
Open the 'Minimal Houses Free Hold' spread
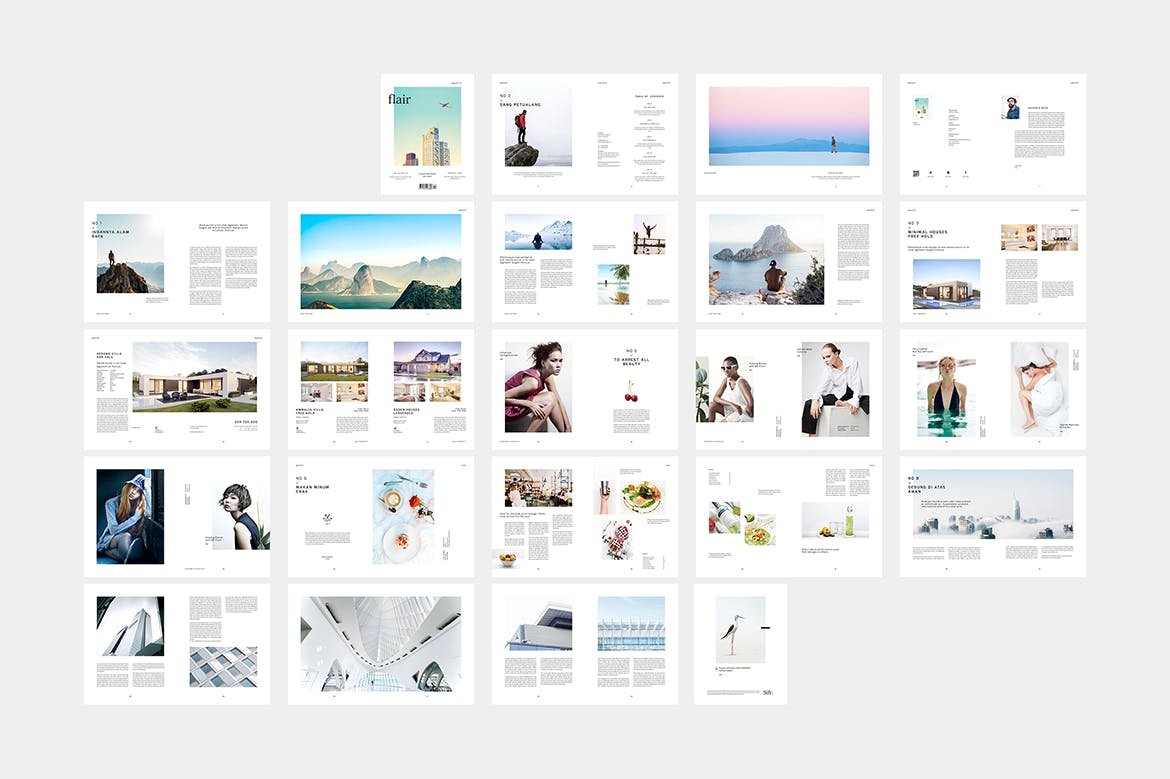click(x=992, y=259)
